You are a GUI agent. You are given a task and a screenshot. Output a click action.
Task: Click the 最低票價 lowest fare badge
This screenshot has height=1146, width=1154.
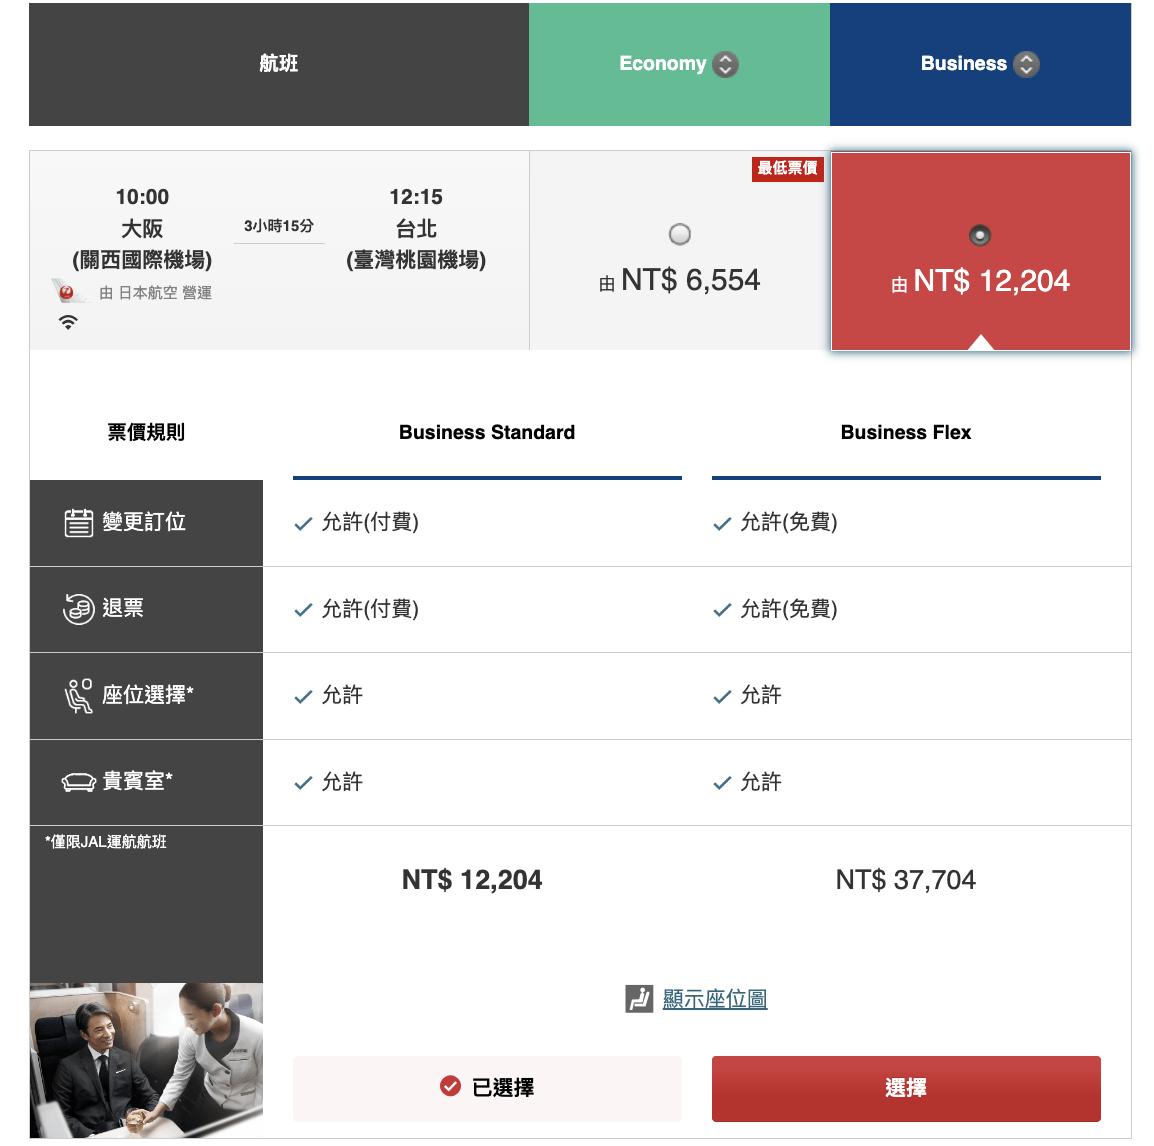click(x=788, y=169)
